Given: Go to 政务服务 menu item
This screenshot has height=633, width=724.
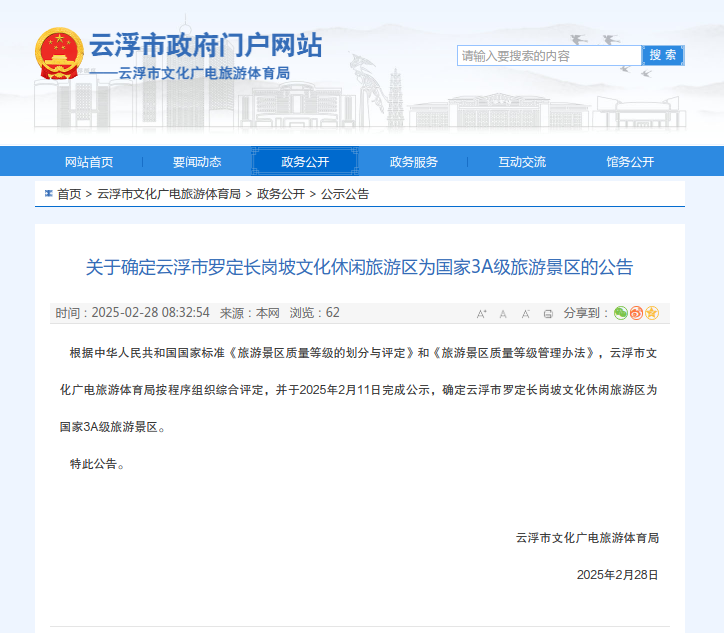Looking at the screenshot, I should tap(413, 162).
